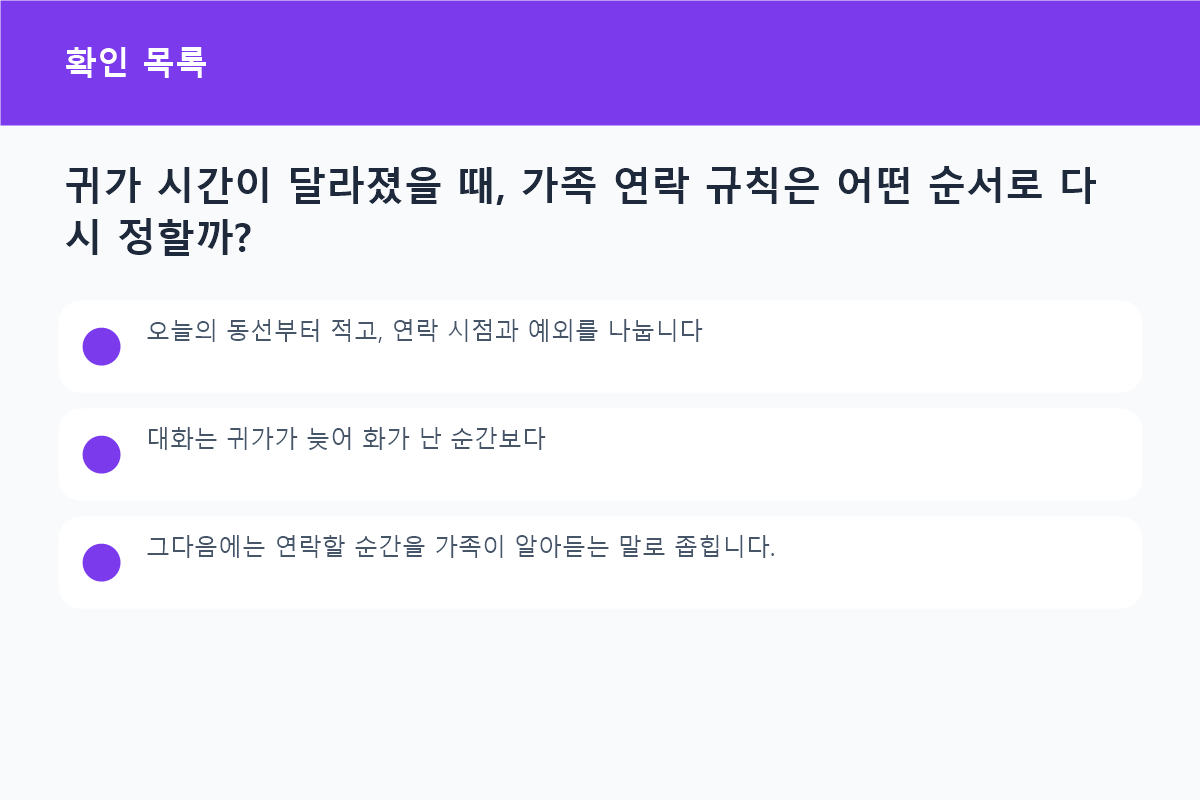
Task: Click the option text '대화는 귀가가 늦어 화가 난 순간보다'
Action: [x=346, y=439]
